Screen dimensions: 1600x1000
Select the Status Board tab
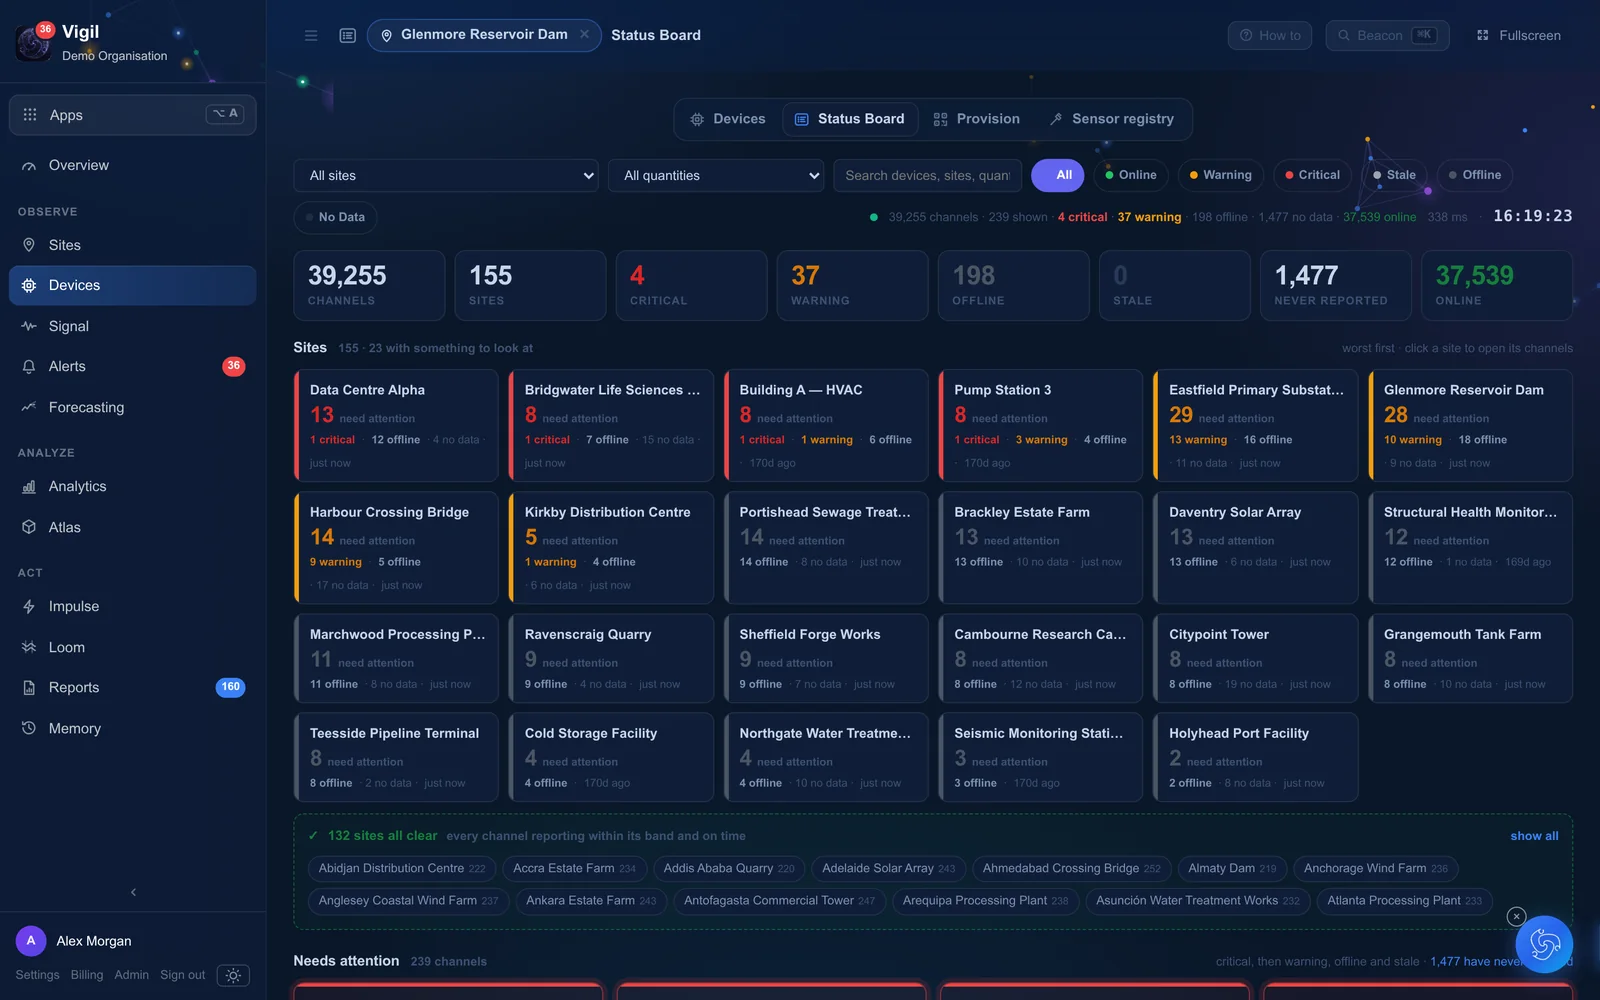pos(850,119)
